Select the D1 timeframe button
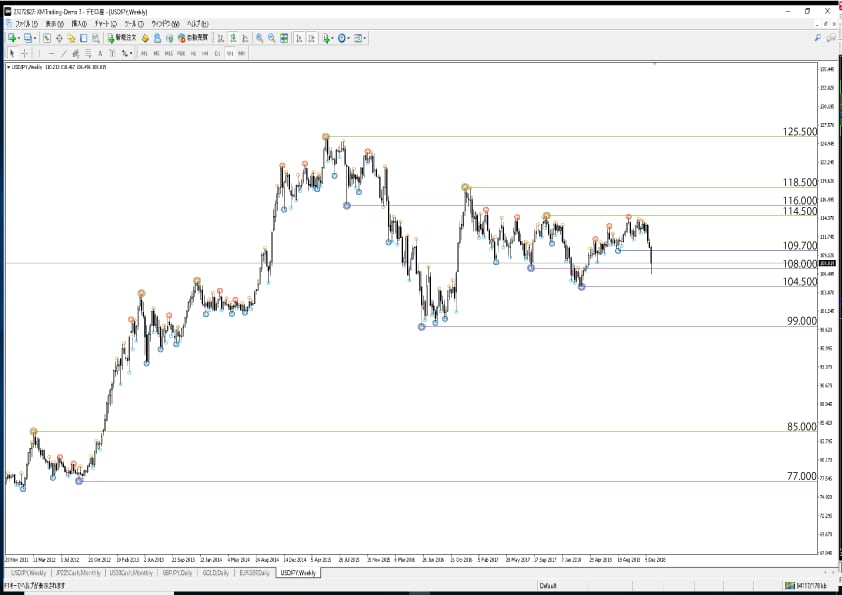Image resolution: width=842 pixels, height=595 pixels. 217,53
